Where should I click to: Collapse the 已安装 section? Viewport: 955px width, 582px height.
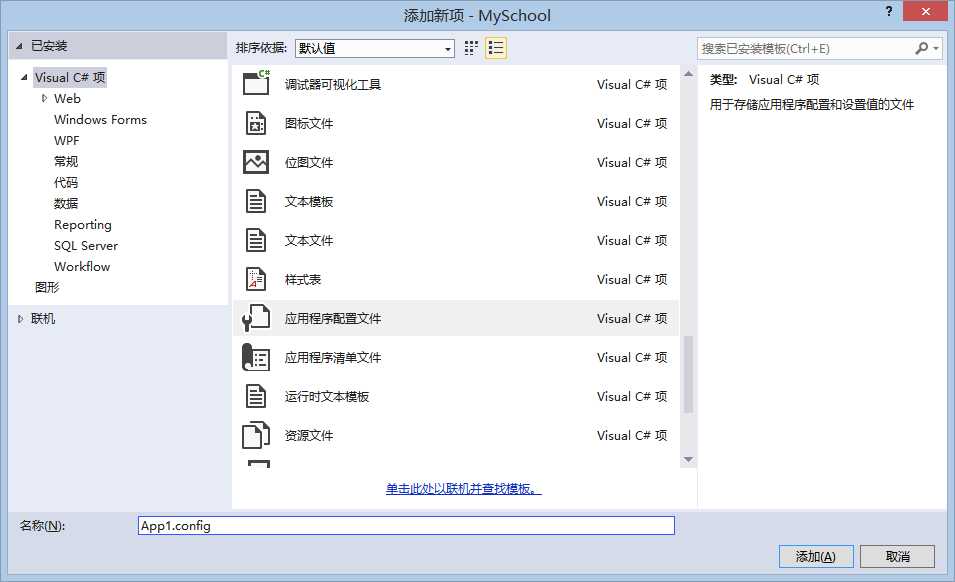(19, 46)
